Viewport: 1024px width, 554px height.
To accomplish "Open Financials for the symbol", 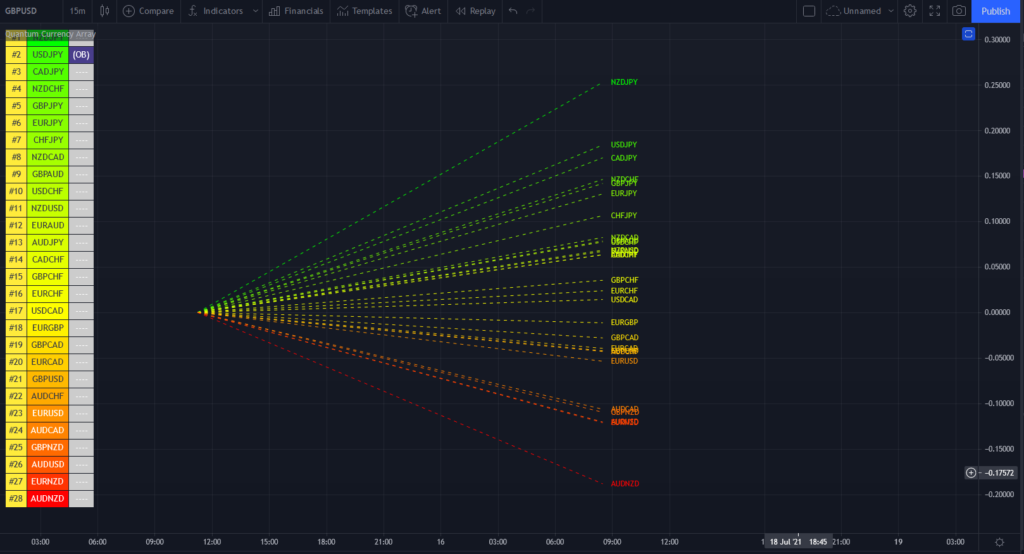I will [296, 11].
